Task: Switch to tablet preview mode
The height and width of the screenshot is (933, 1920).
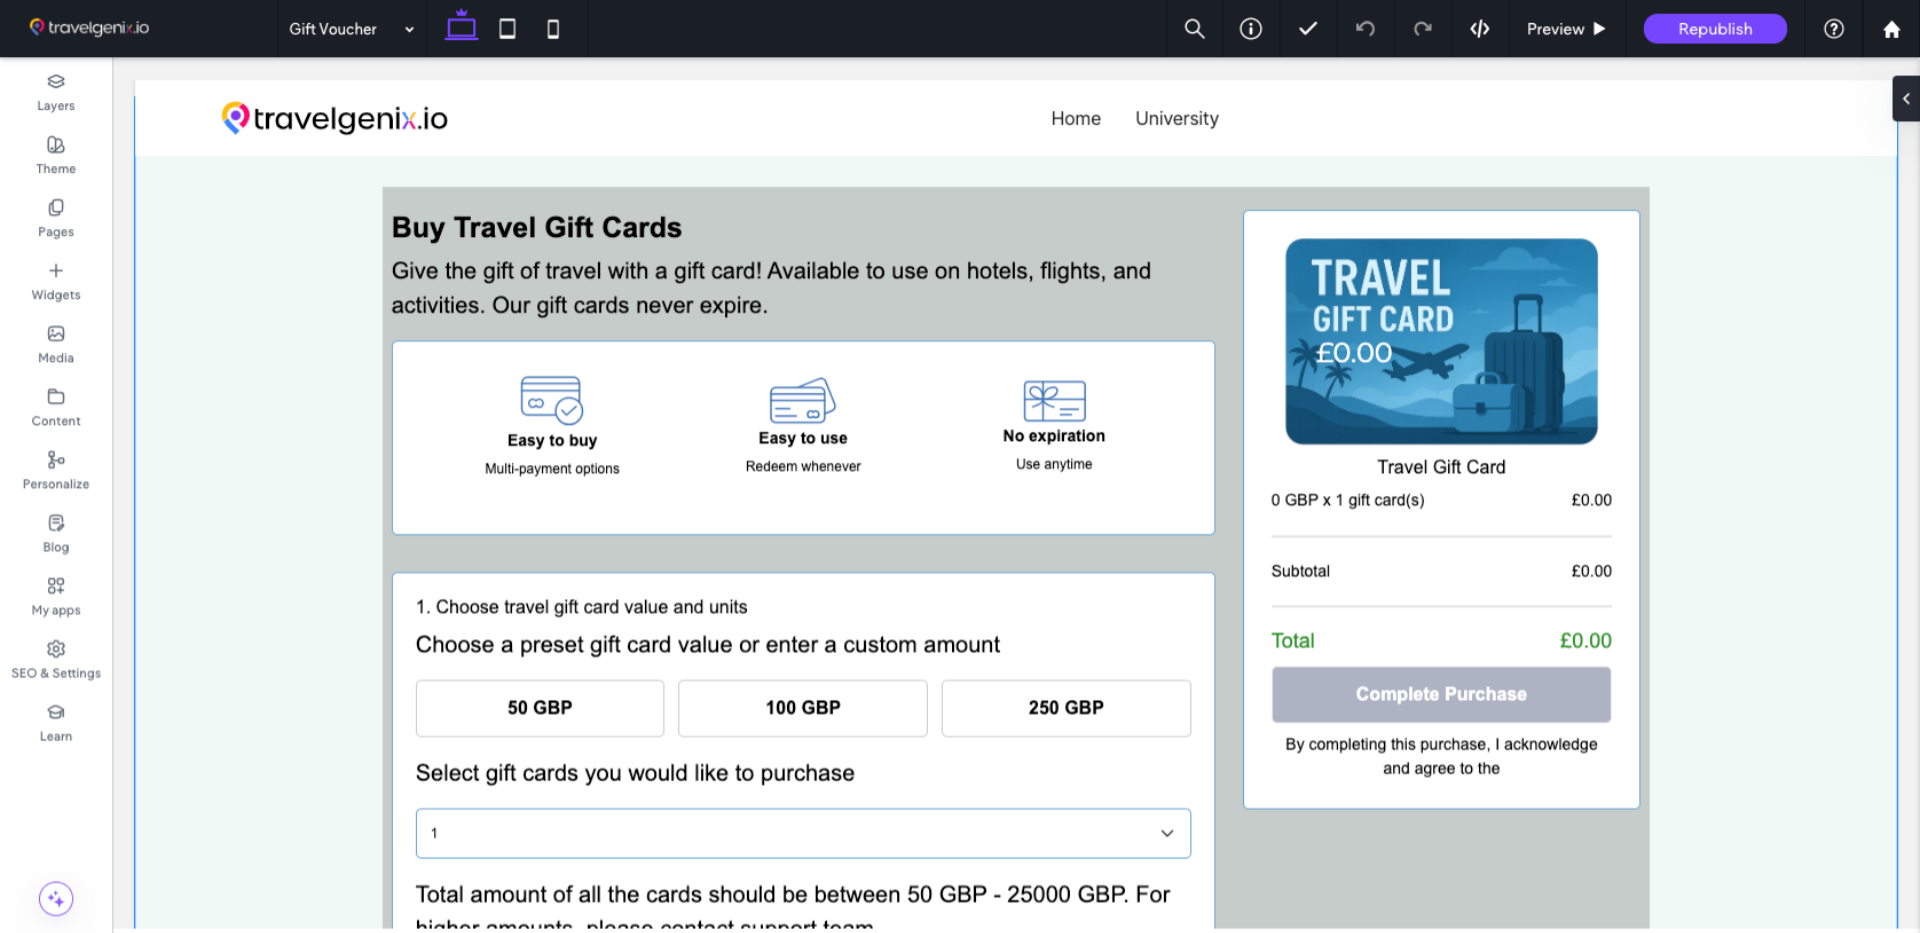Action: [x=507, y=29]
